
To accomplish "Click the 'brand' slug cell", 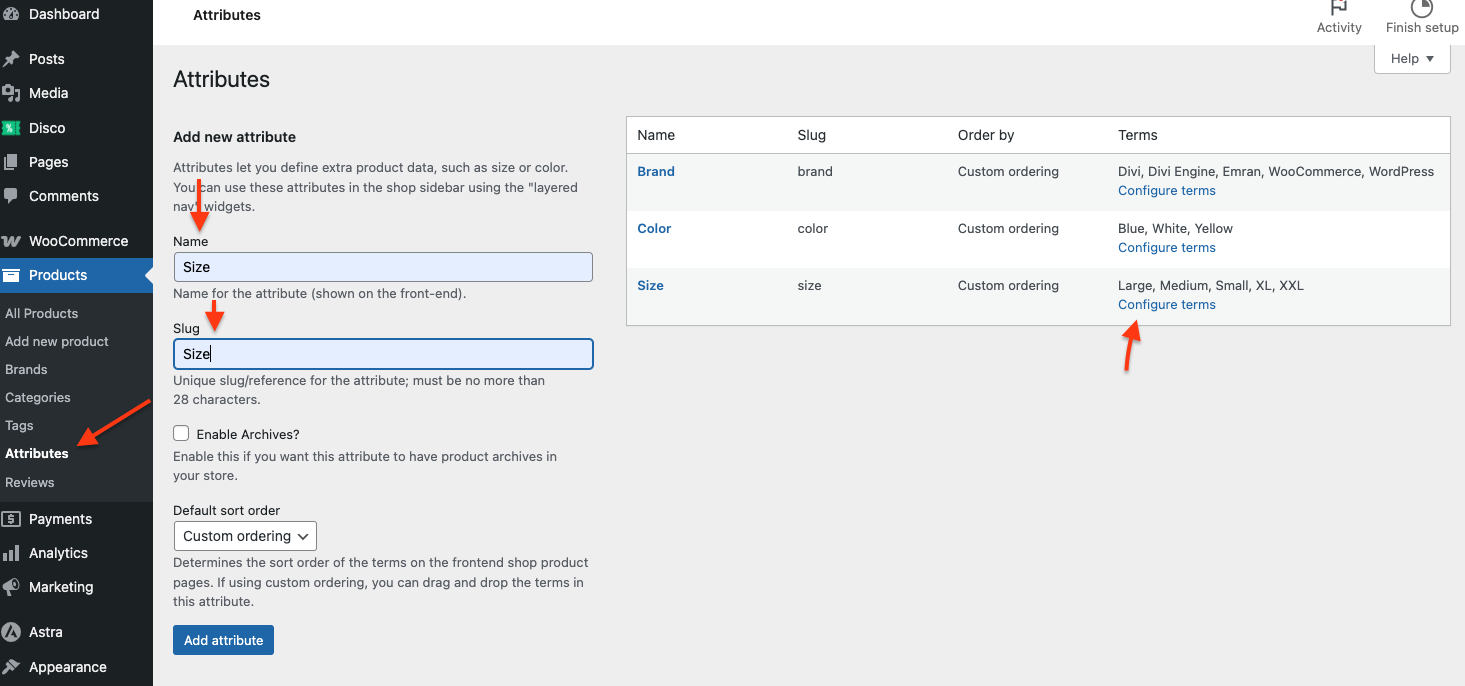I will [815, 171].
